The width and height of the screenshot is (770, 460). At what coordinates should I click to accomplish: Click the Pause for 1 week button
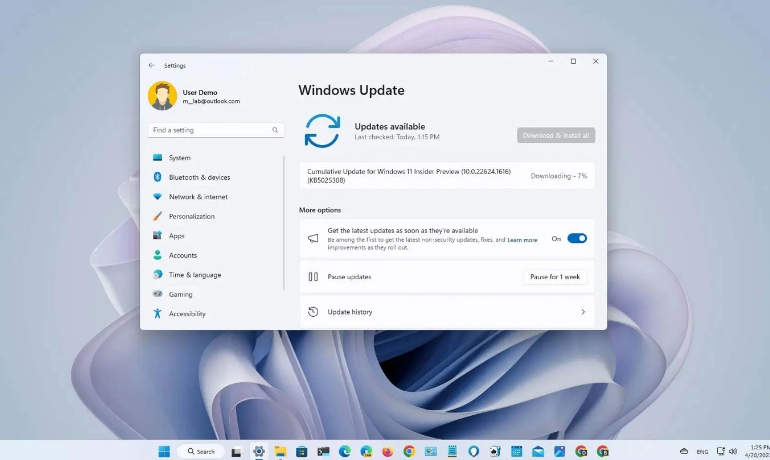click(x=555, y=277)
